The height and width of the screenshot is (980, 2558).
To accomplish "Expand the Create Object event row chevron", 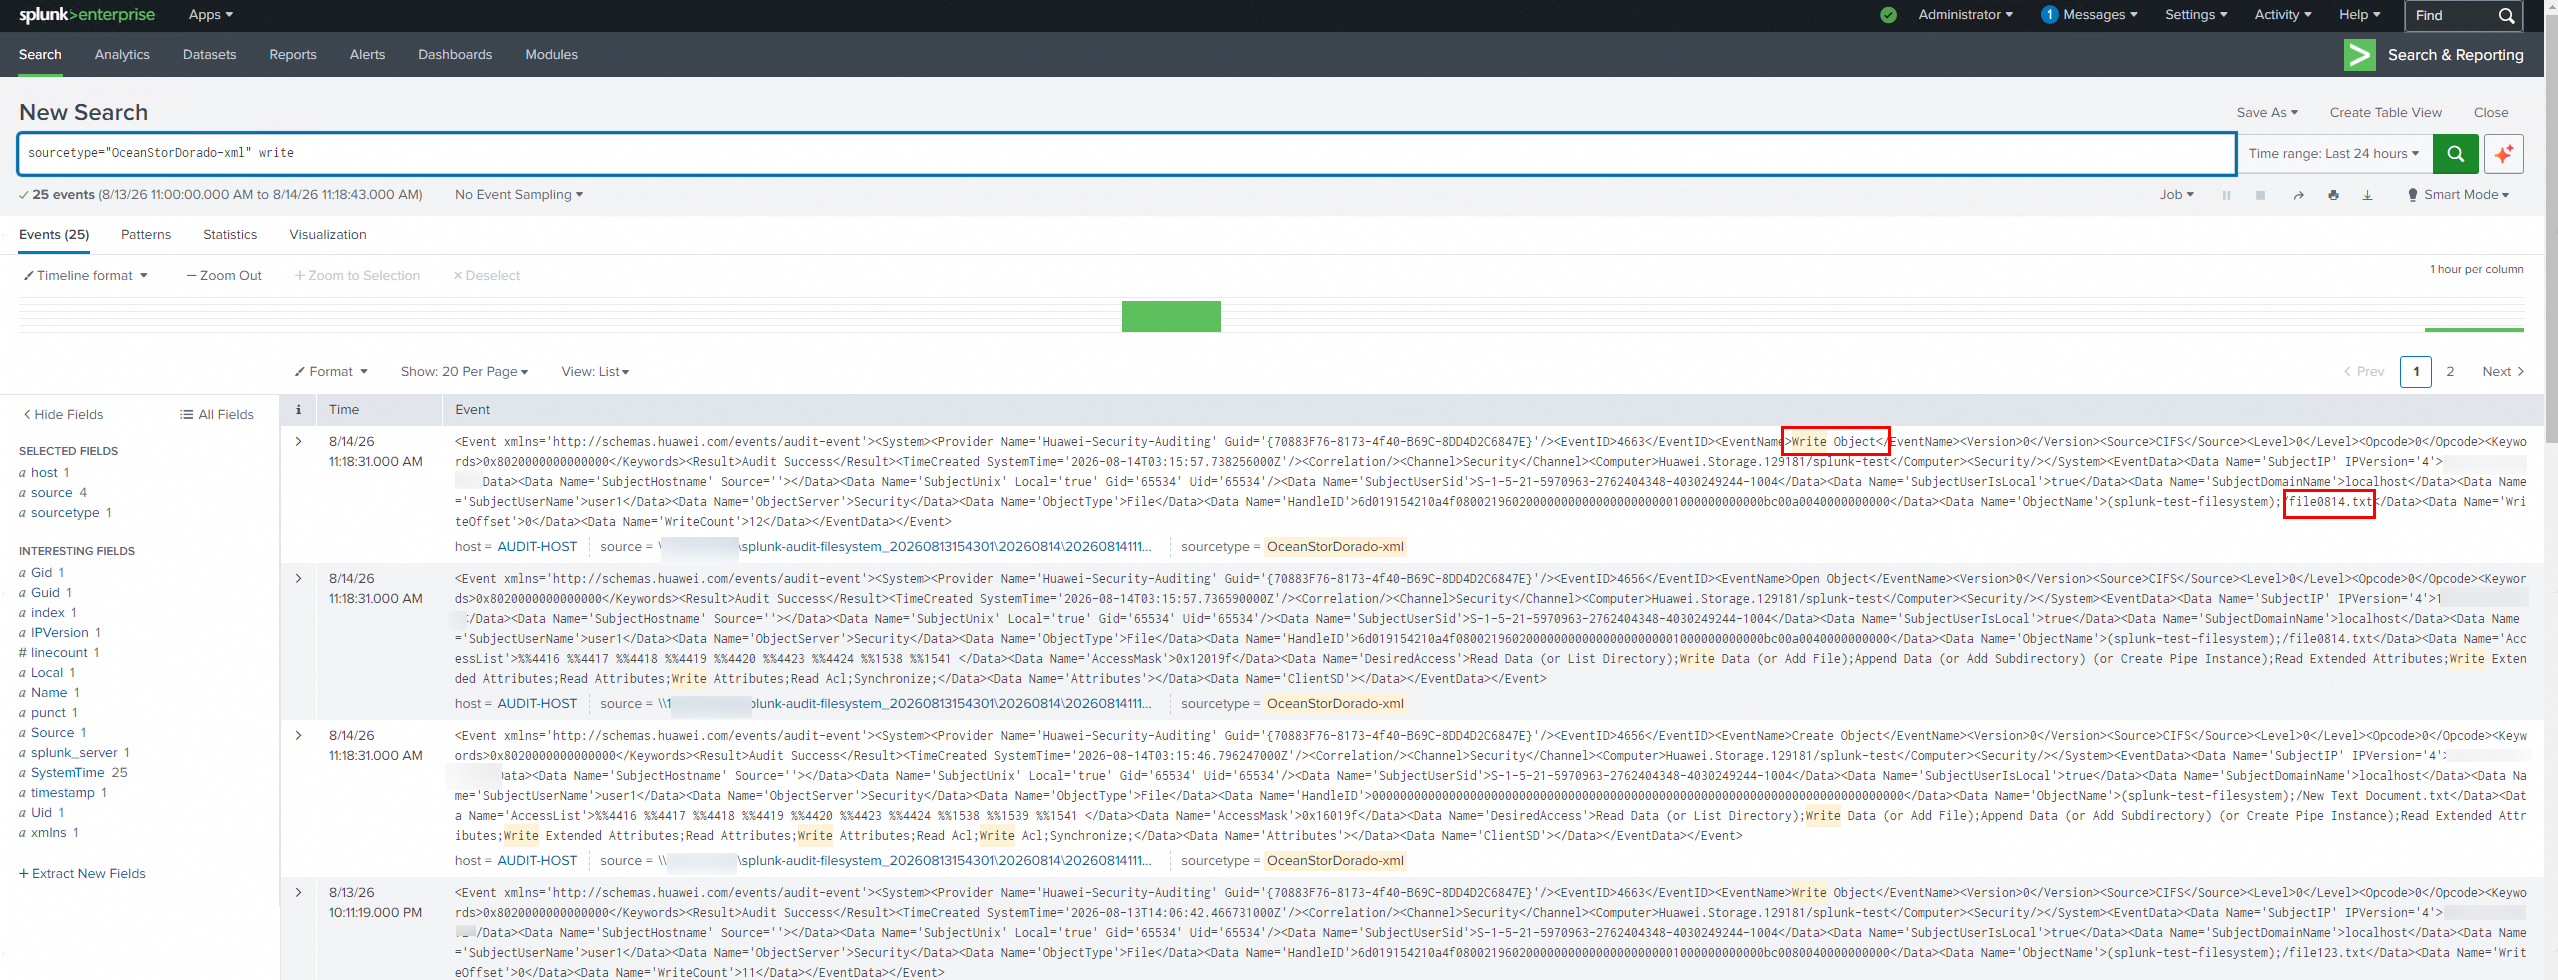I will (298, 735).
